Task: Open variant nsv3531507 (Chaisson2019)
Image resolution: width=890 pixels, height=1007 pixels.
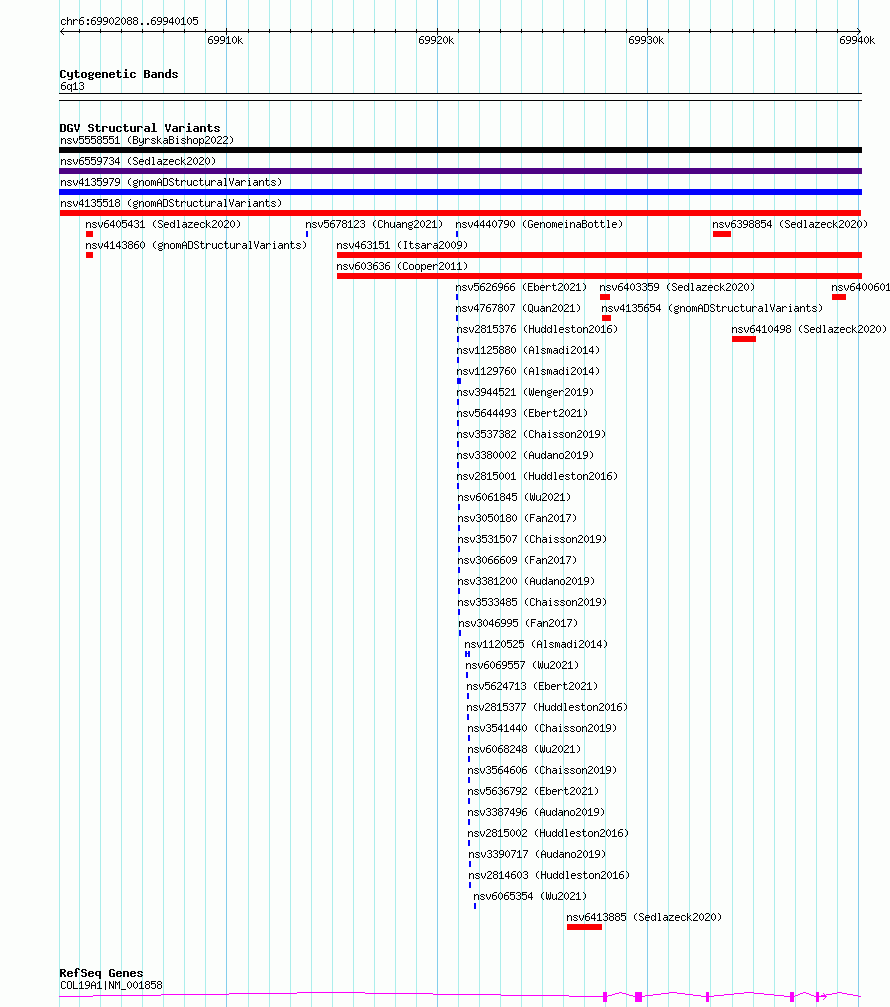Action: [532, 539]
